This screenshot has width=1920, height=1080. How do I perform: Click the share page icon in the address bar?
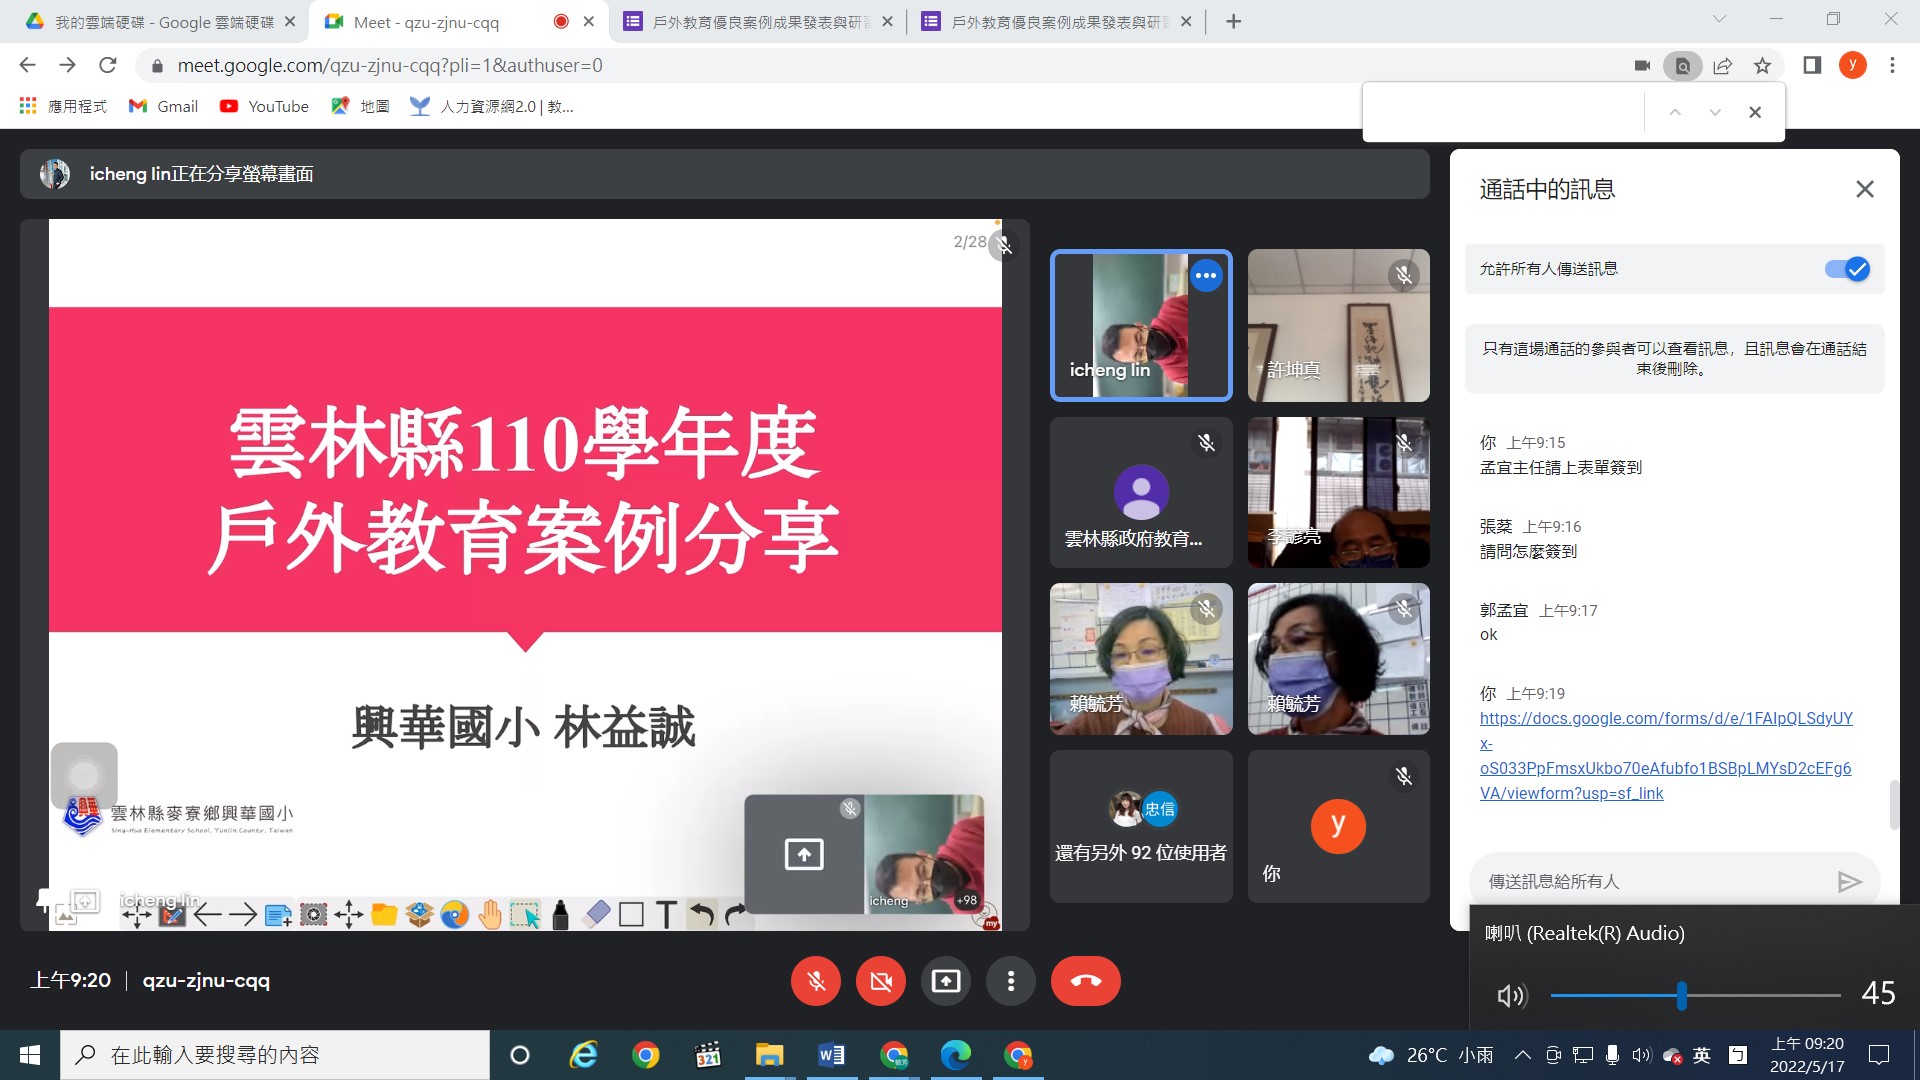1722,65
